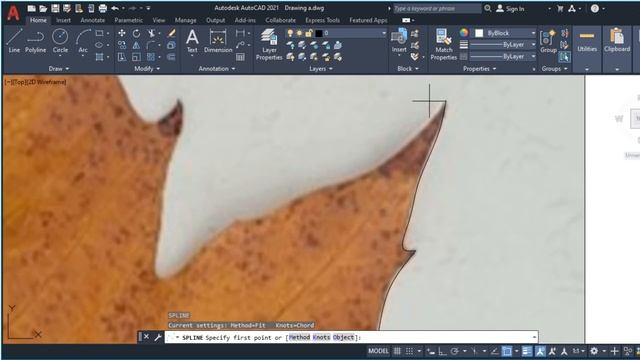This screenshot has width=640, height=360.
Task: Click the keyword search input field
Action: pos(437,8)
